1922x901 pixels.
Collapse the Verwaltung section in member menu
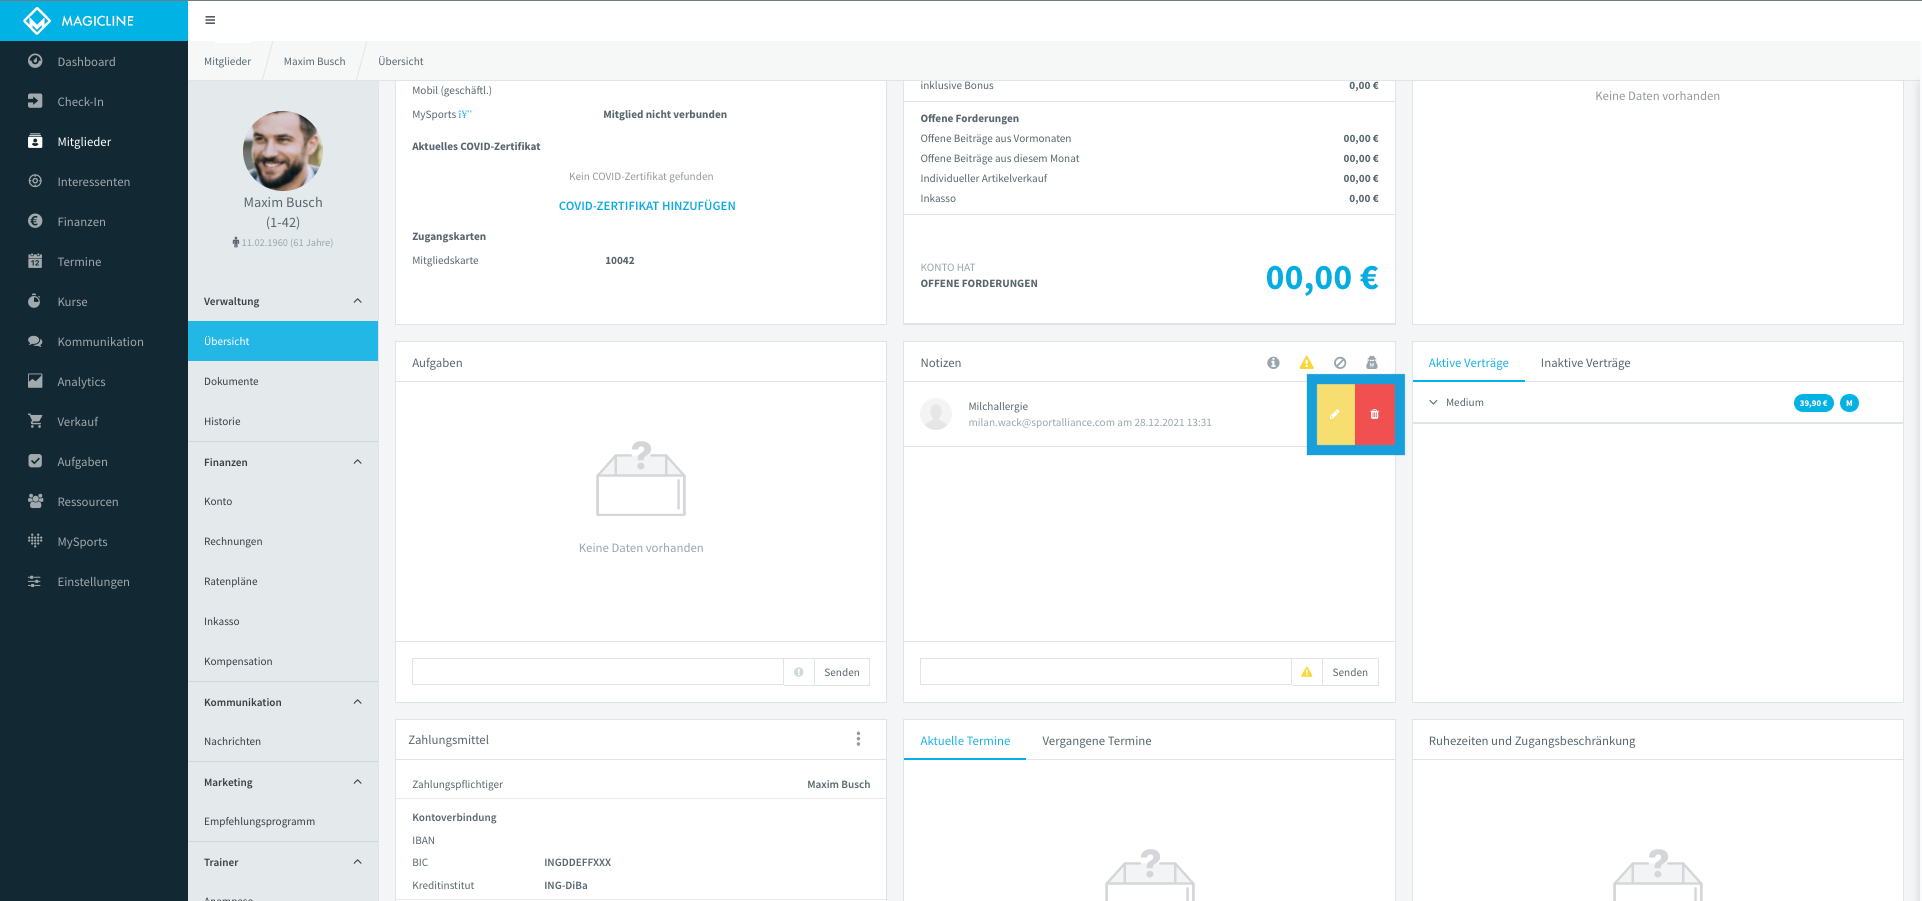(x=358, y=301)
